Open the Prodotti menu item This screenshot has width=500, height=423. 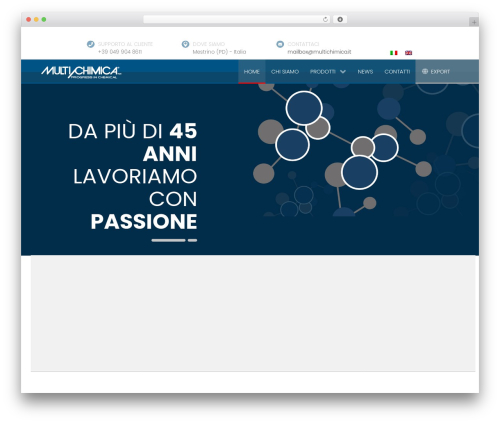point(323,72)
